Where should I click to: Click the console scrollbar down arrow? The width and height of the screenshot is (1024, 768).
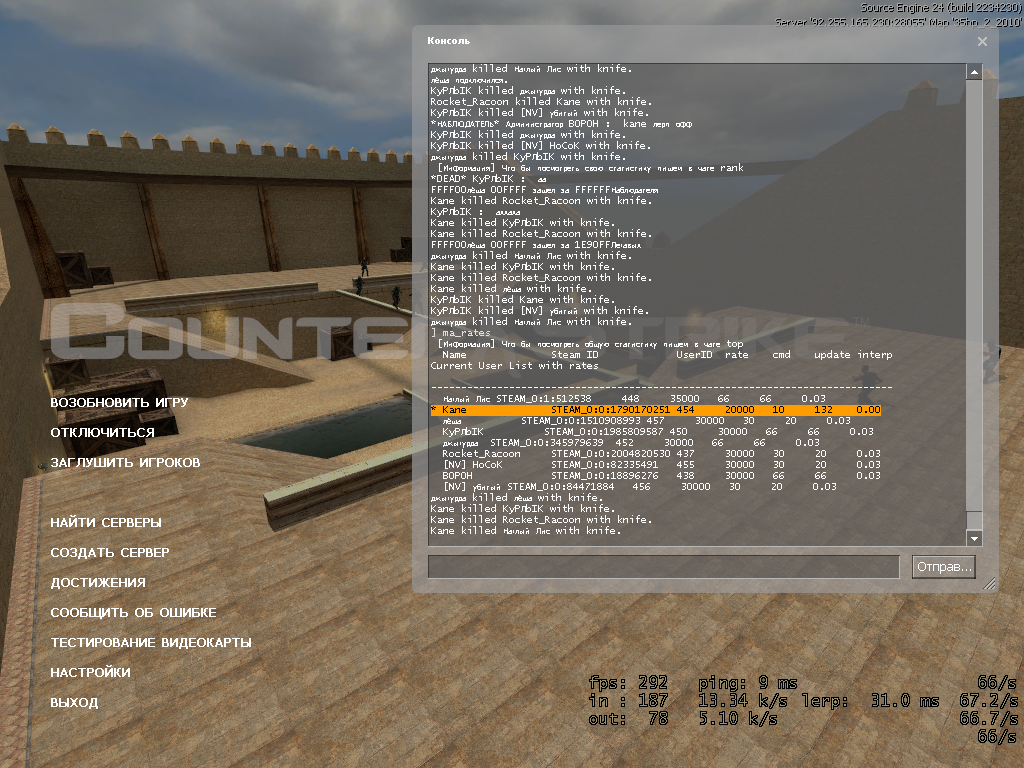tap(974, 537)
